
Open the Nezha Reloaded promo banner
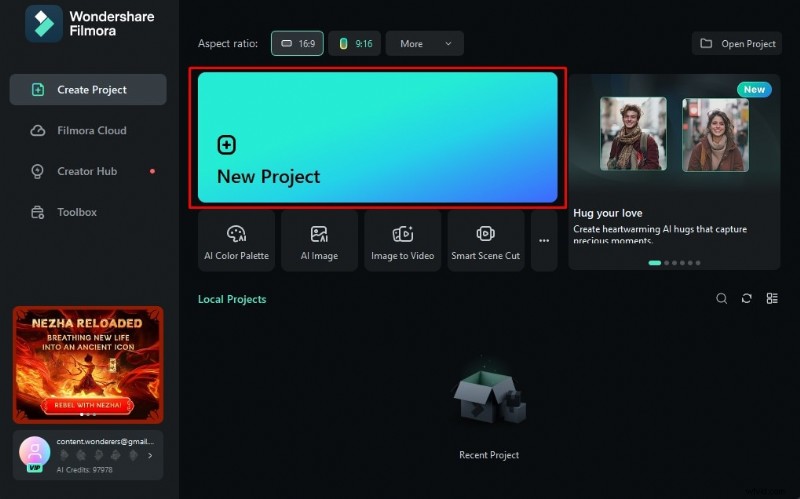point(88,364)
